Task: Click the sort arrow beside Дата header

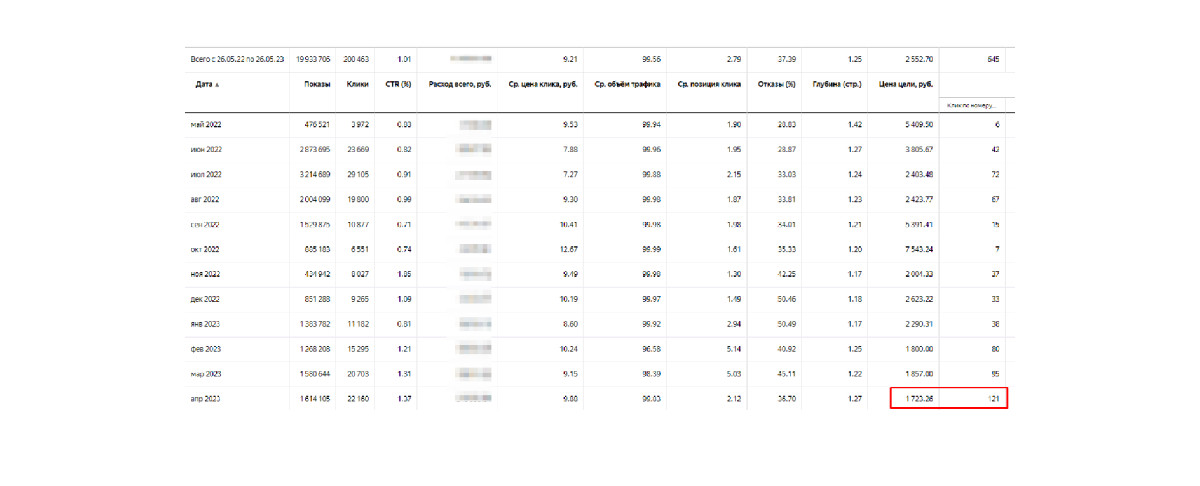Action: (x=217, y=86)
